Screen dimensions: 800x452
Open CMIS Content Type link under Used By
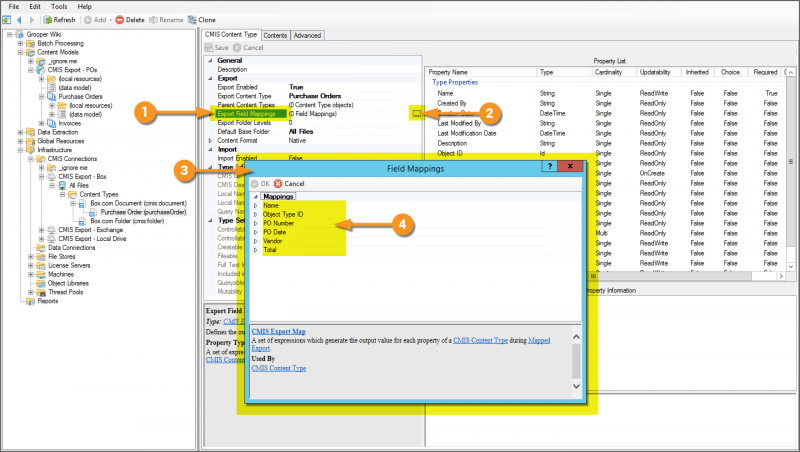[x=279, y=368]
